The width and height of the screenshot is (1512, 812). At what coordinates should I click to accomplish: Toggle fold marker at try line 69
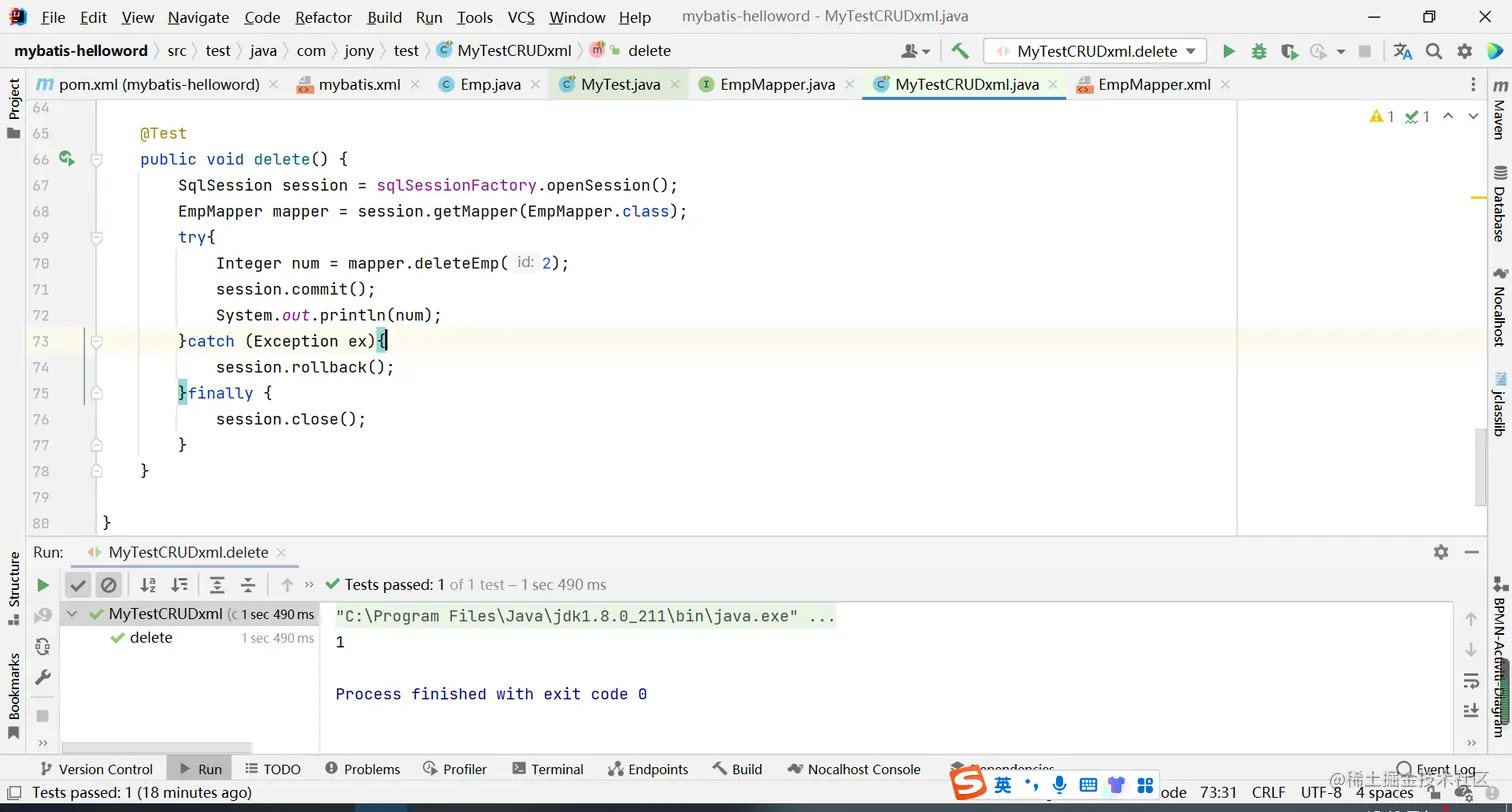point(97,237)
